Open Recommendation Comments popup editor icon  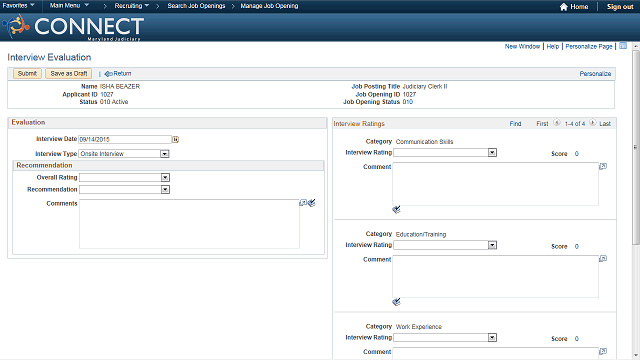[303, 202]
